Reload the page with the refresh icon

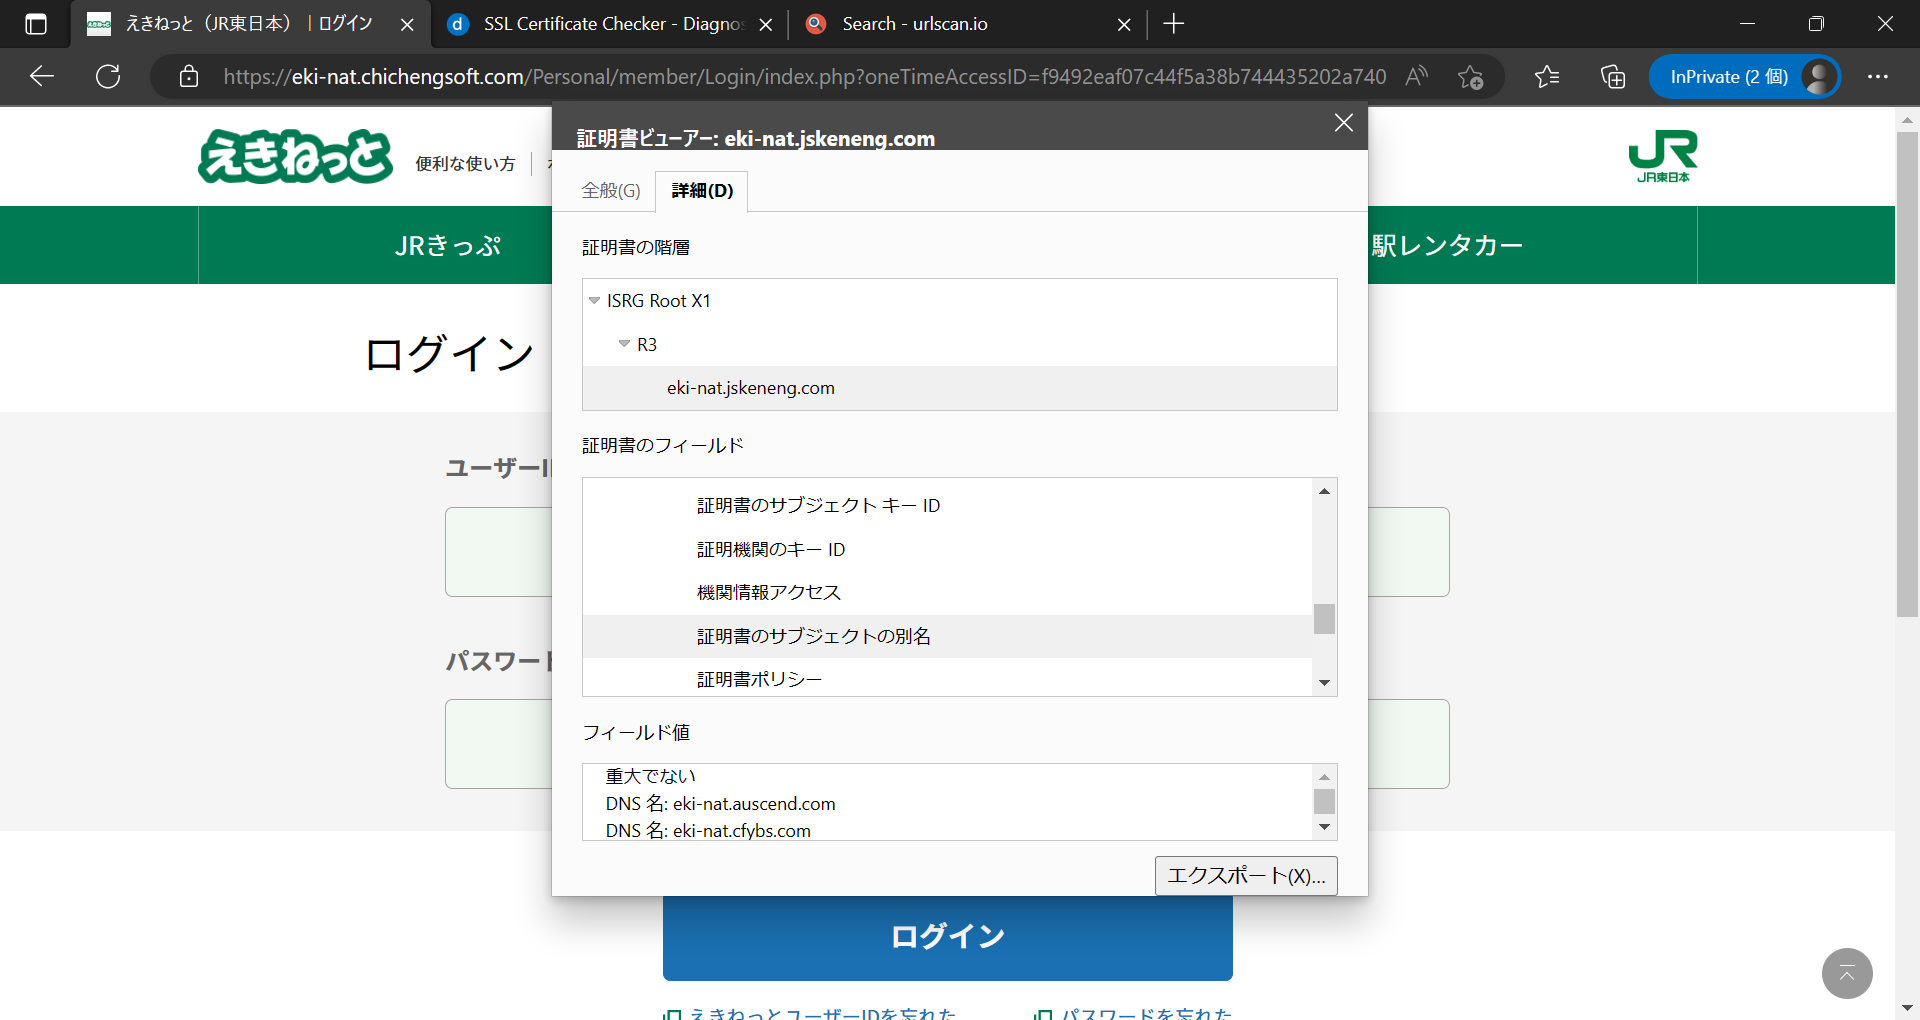pos(108,76)
